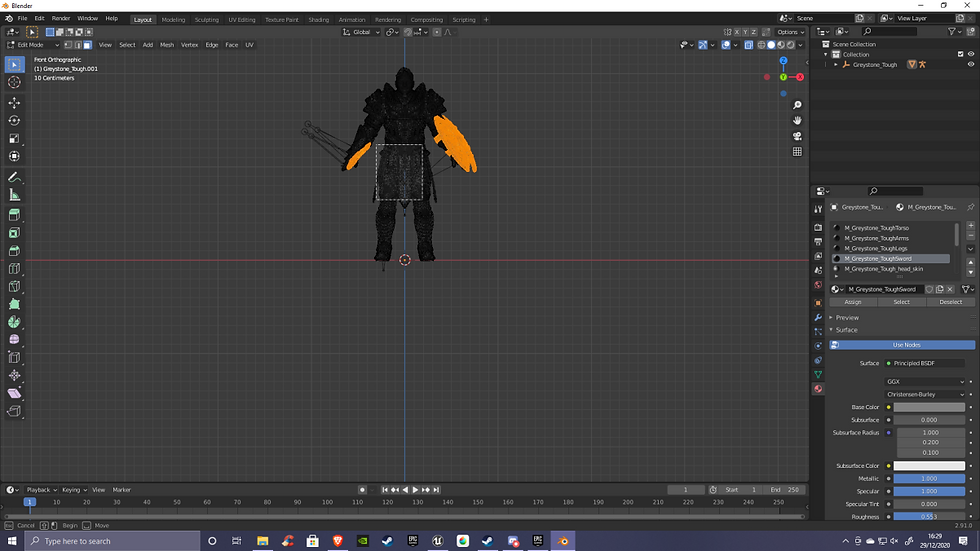
Task: Select the Cursor tool in left toolbar
Action: 14,82
